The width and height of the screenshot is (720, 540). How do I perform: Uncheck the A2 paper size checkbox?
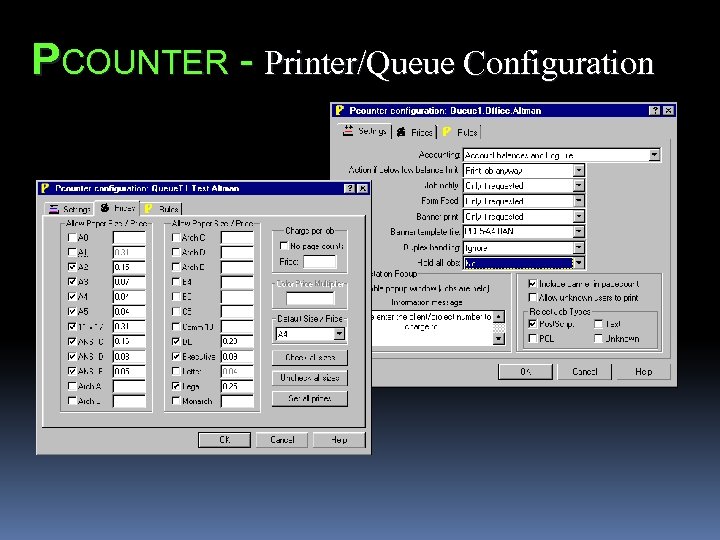tap(72, 267)
